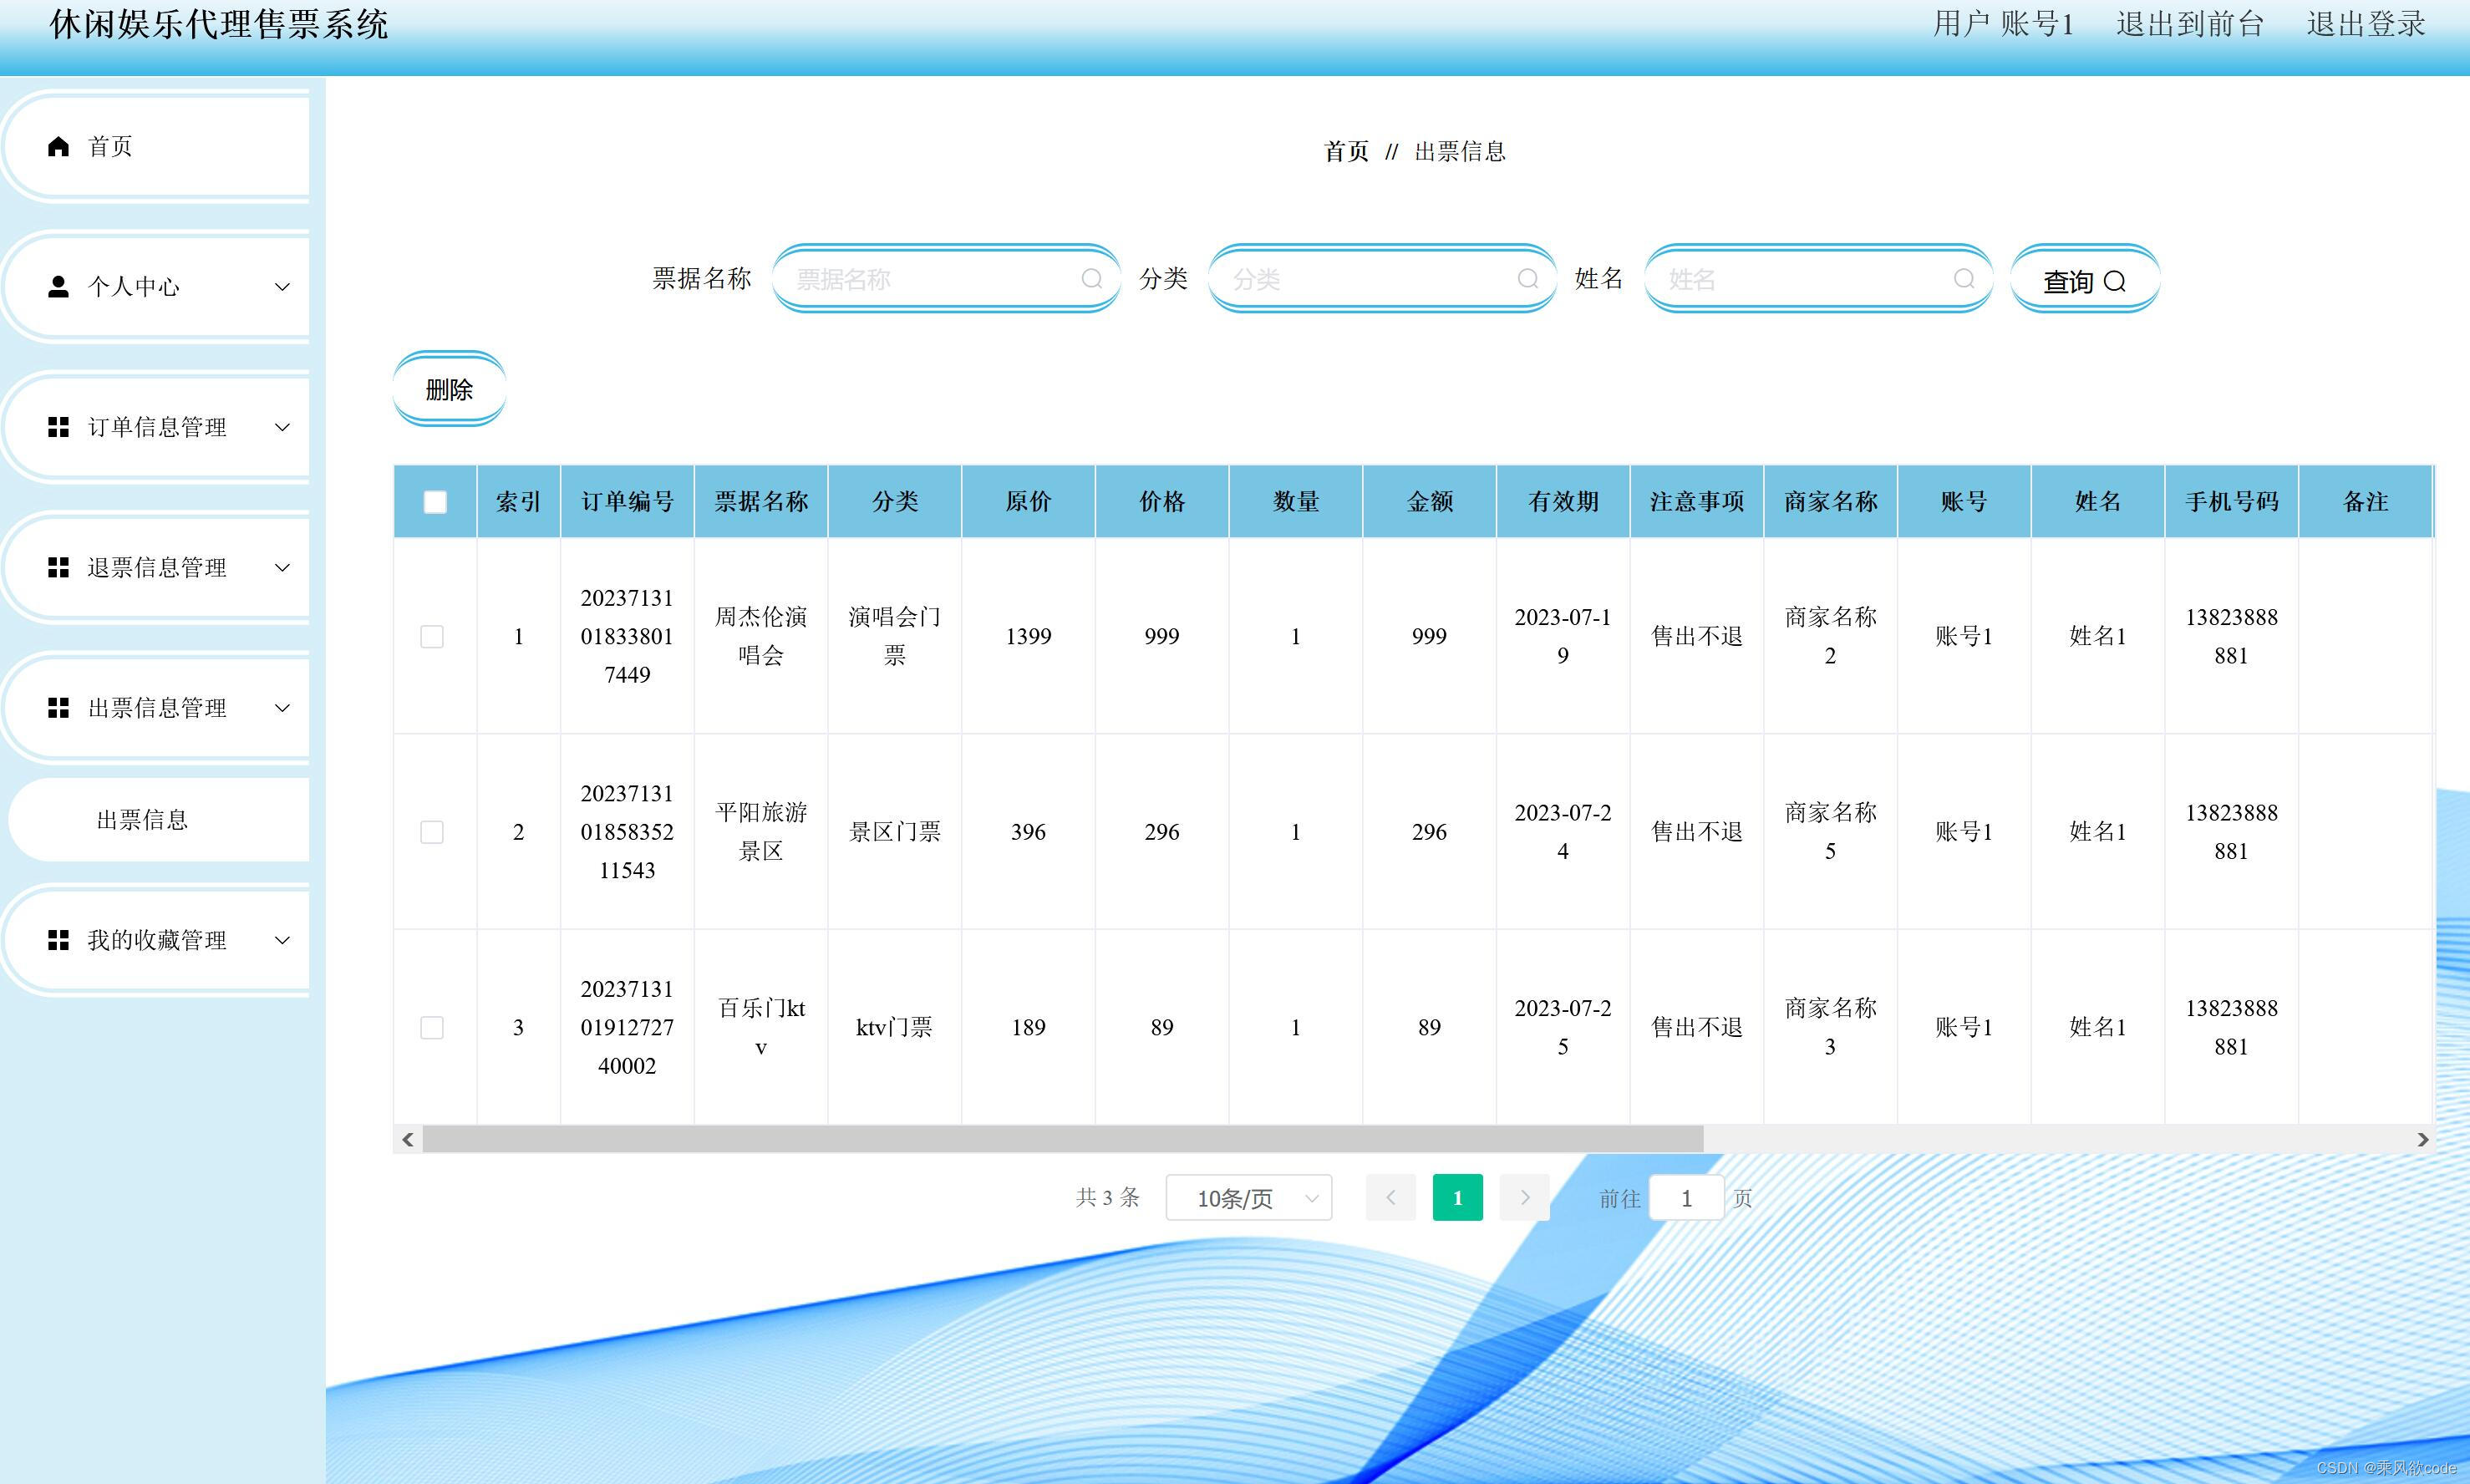Click the right arrow on horizontal scrollbar
The image size is (2470, 1484).
point(2422,1139)
